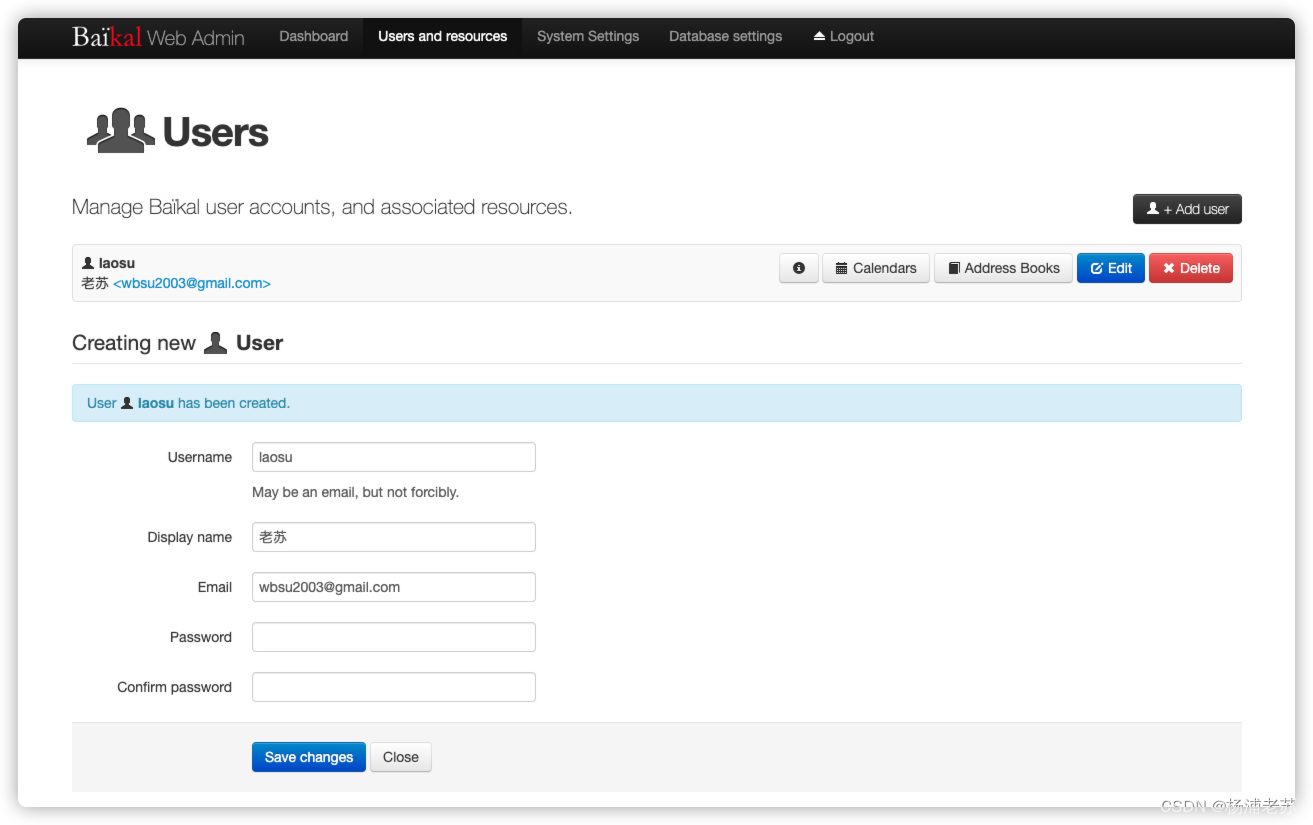The height and width of the screenshot is (825, 1313).
Task: Log out via Logout menu item
Action: click(x=844, y=36)
